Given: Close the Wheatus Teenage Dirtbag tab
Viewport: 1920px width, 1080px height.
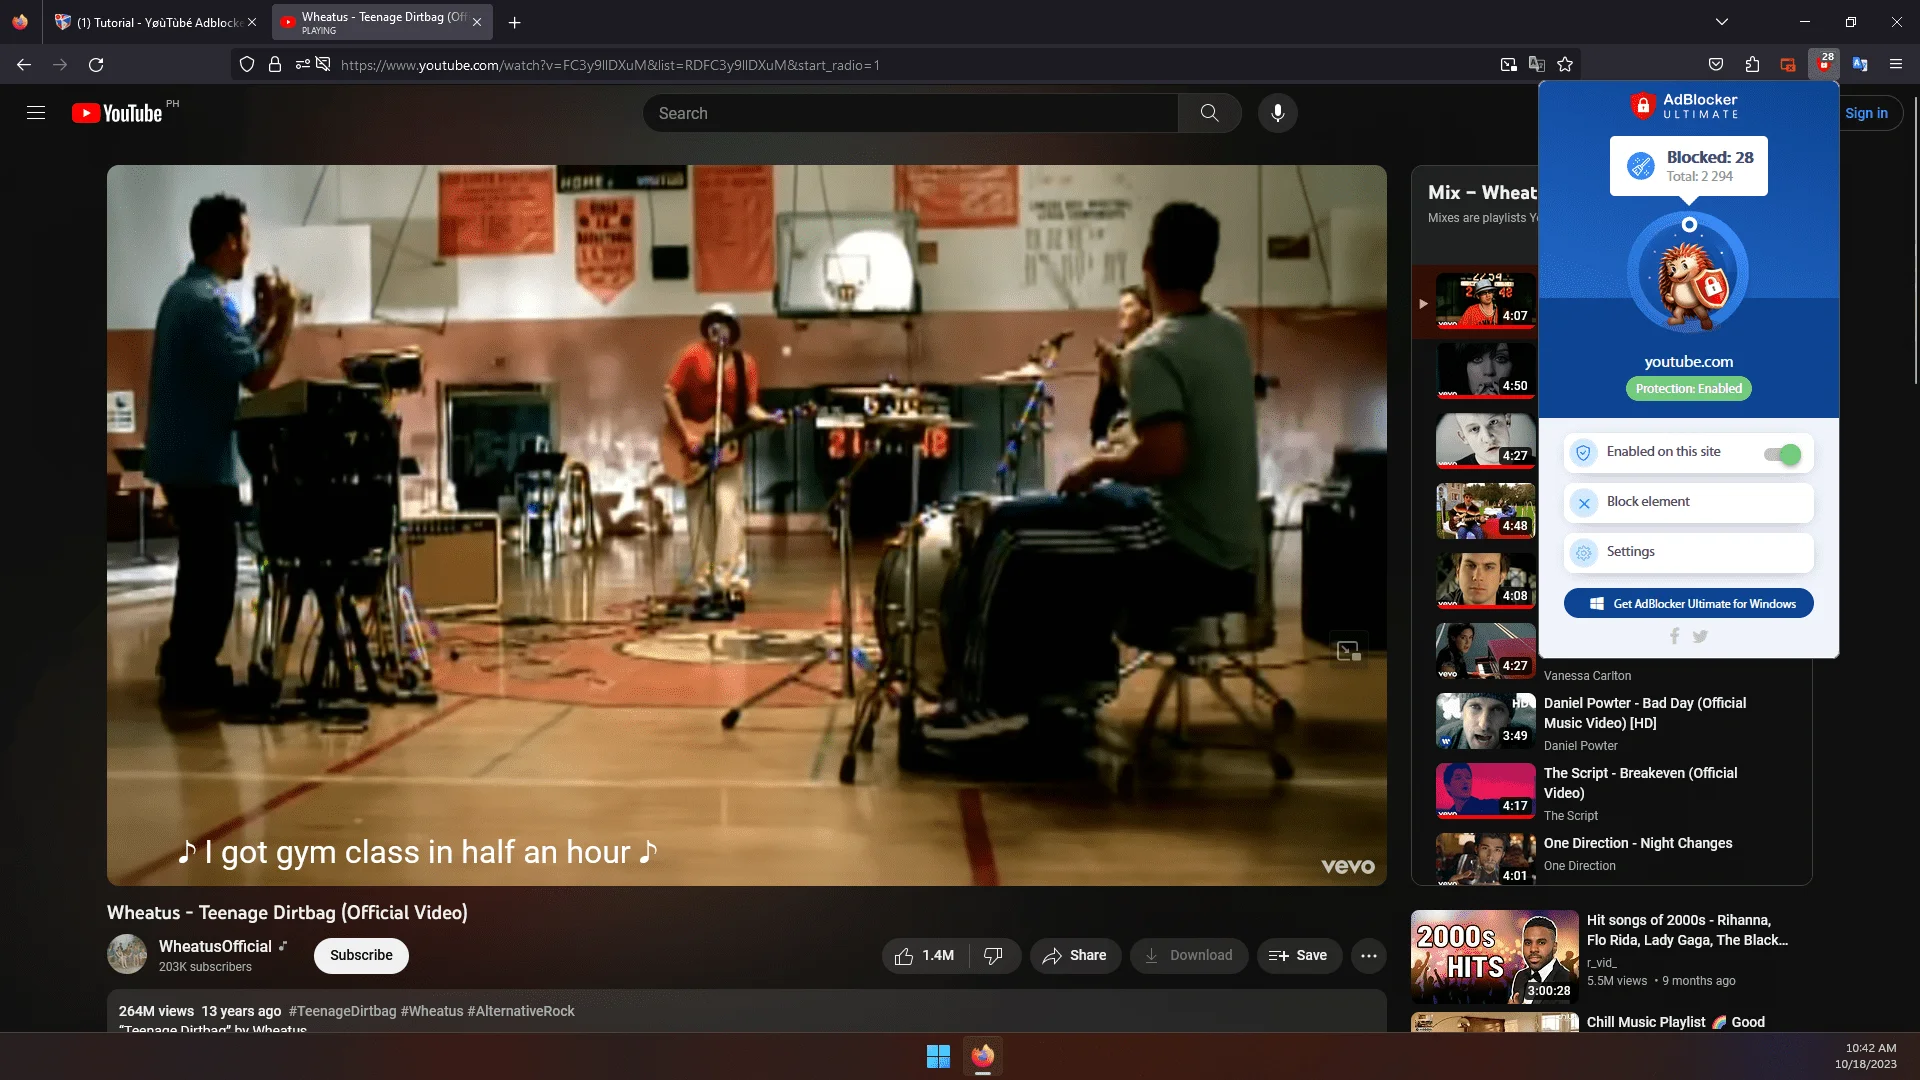Looking at the screenshot, I should tap(477, 22).
